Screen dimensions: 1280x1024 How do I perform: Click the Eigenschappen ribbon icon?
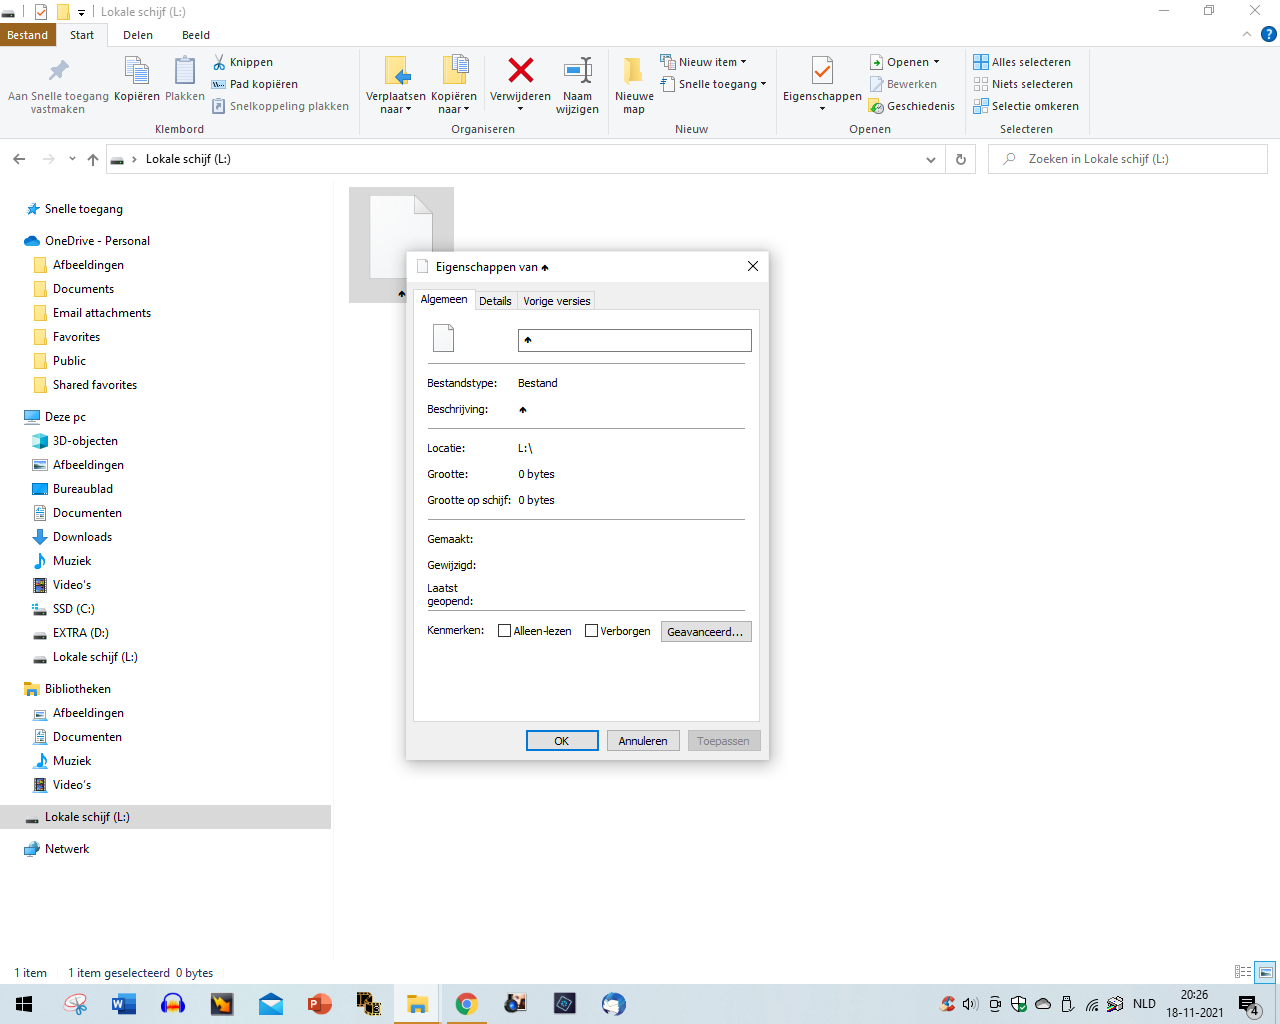pos(822,71)
